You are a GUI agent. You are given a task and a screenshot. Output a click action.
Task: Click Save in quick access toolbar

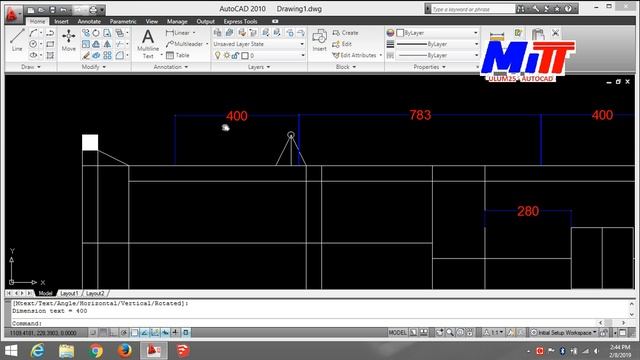click(x=53, y=10)
